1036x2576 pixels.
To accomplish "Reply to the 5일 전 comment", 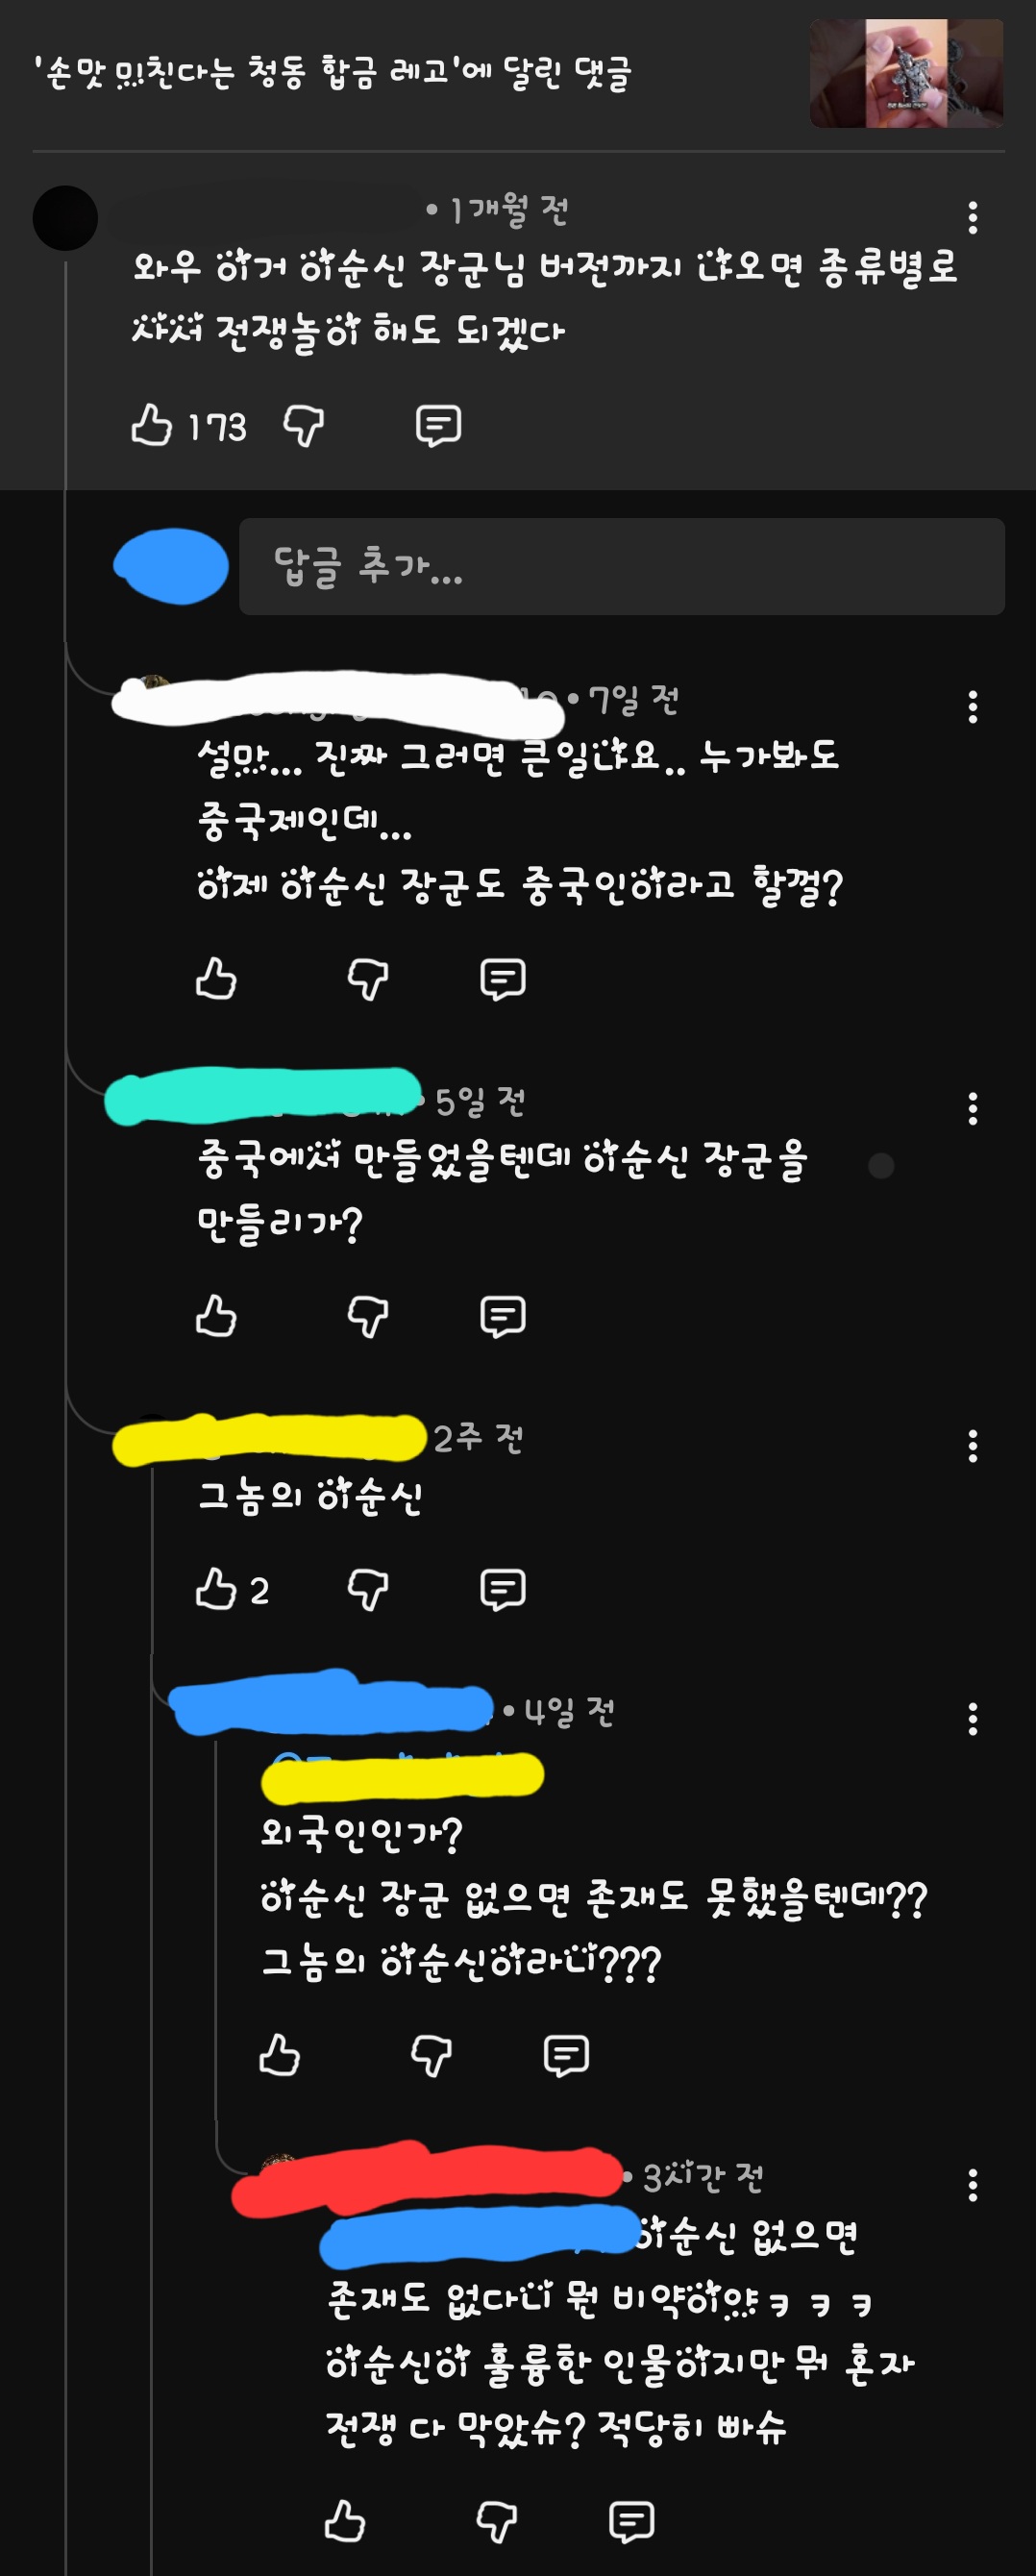I will tap(502, 1317).
